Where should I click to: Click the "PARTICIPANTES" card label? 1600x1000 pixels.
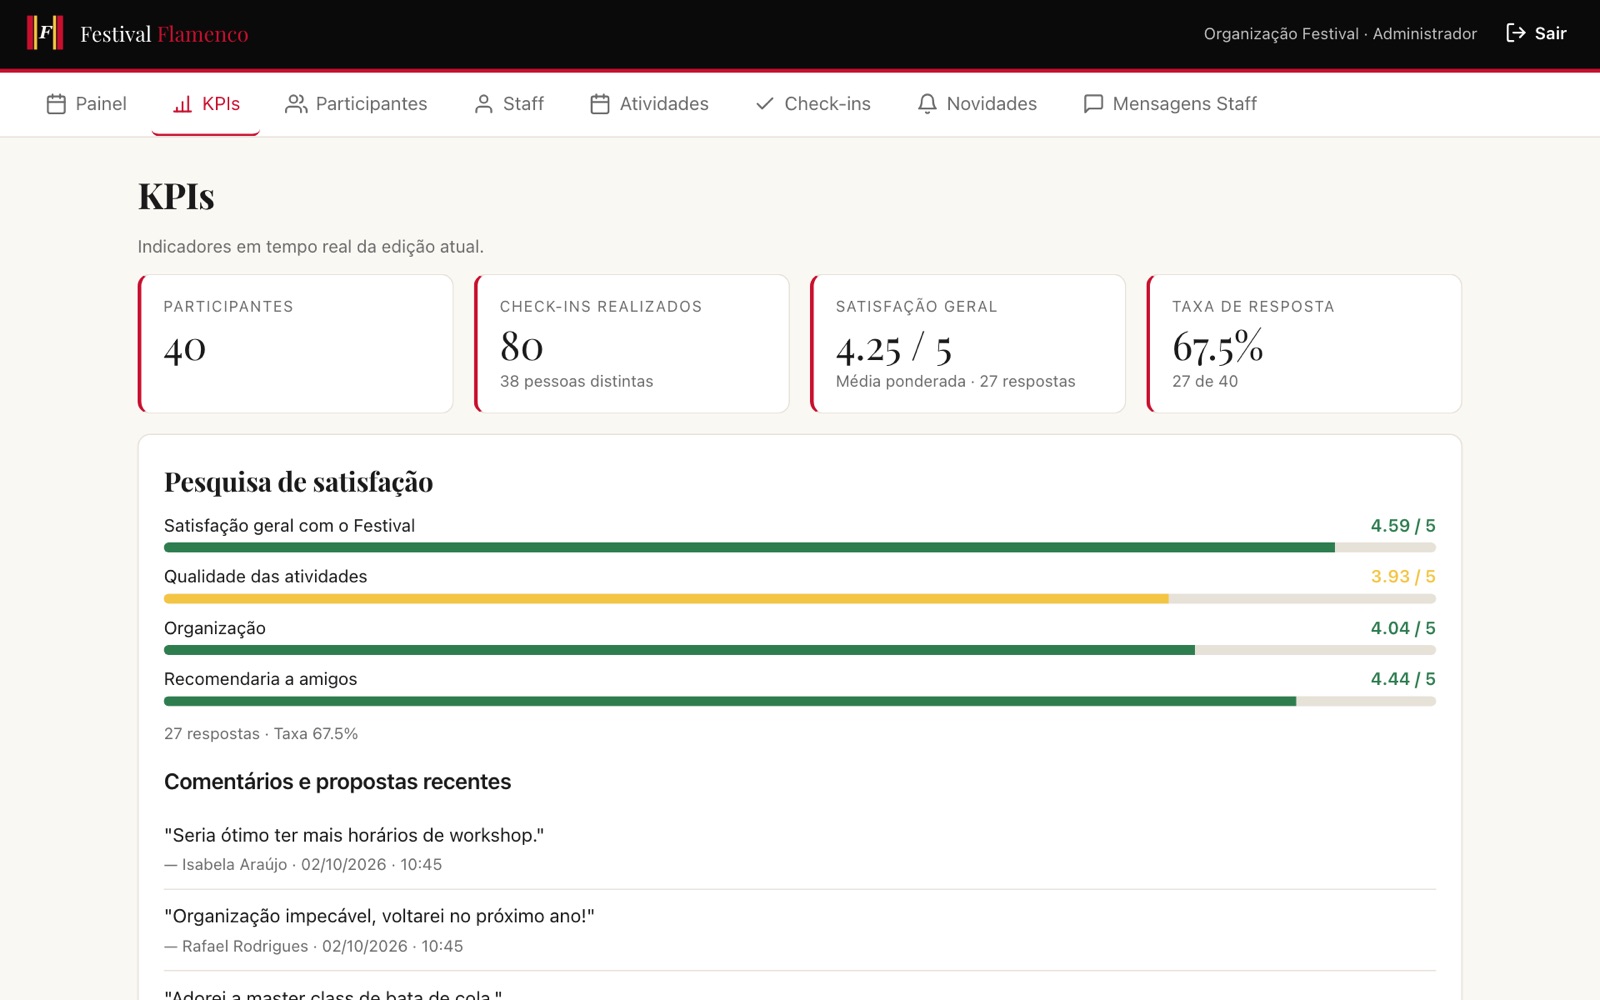(x=229, y=307)
